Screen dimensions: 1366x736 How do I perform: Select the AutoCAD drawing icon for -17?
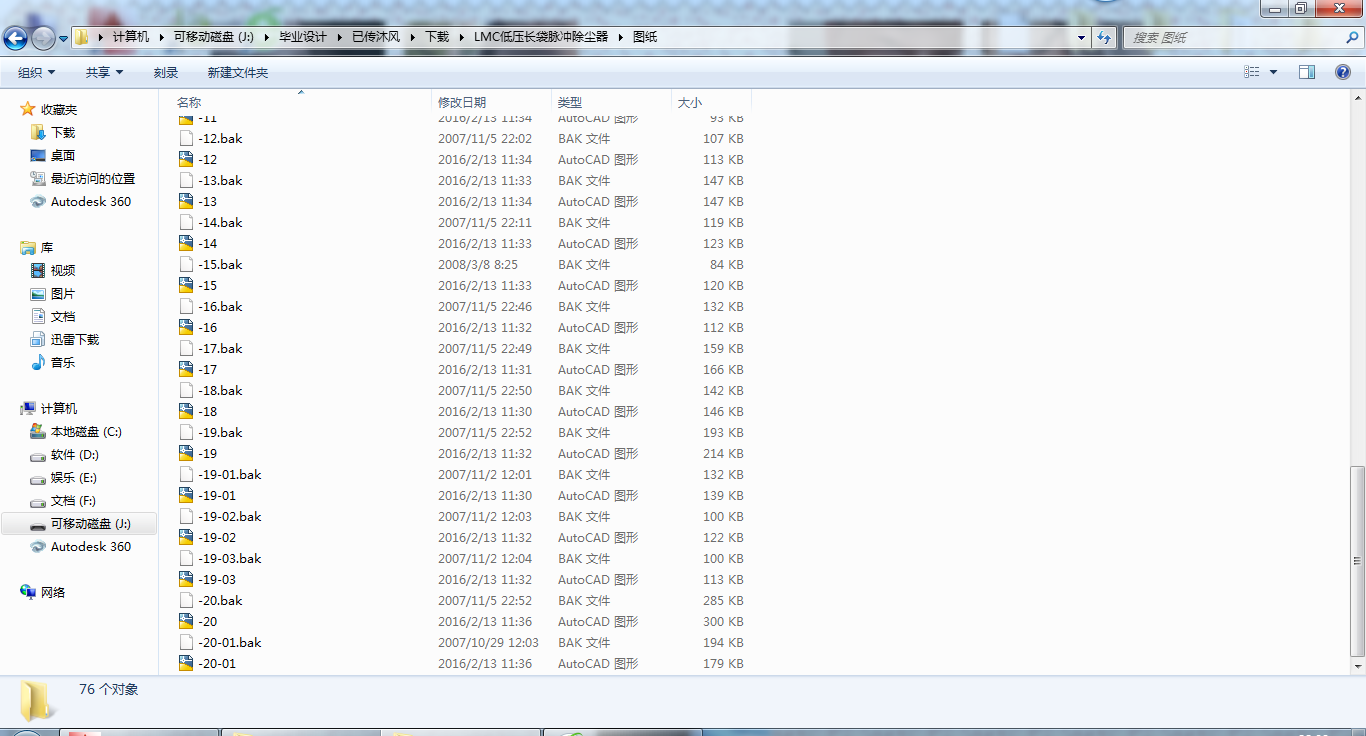[186, 370]
